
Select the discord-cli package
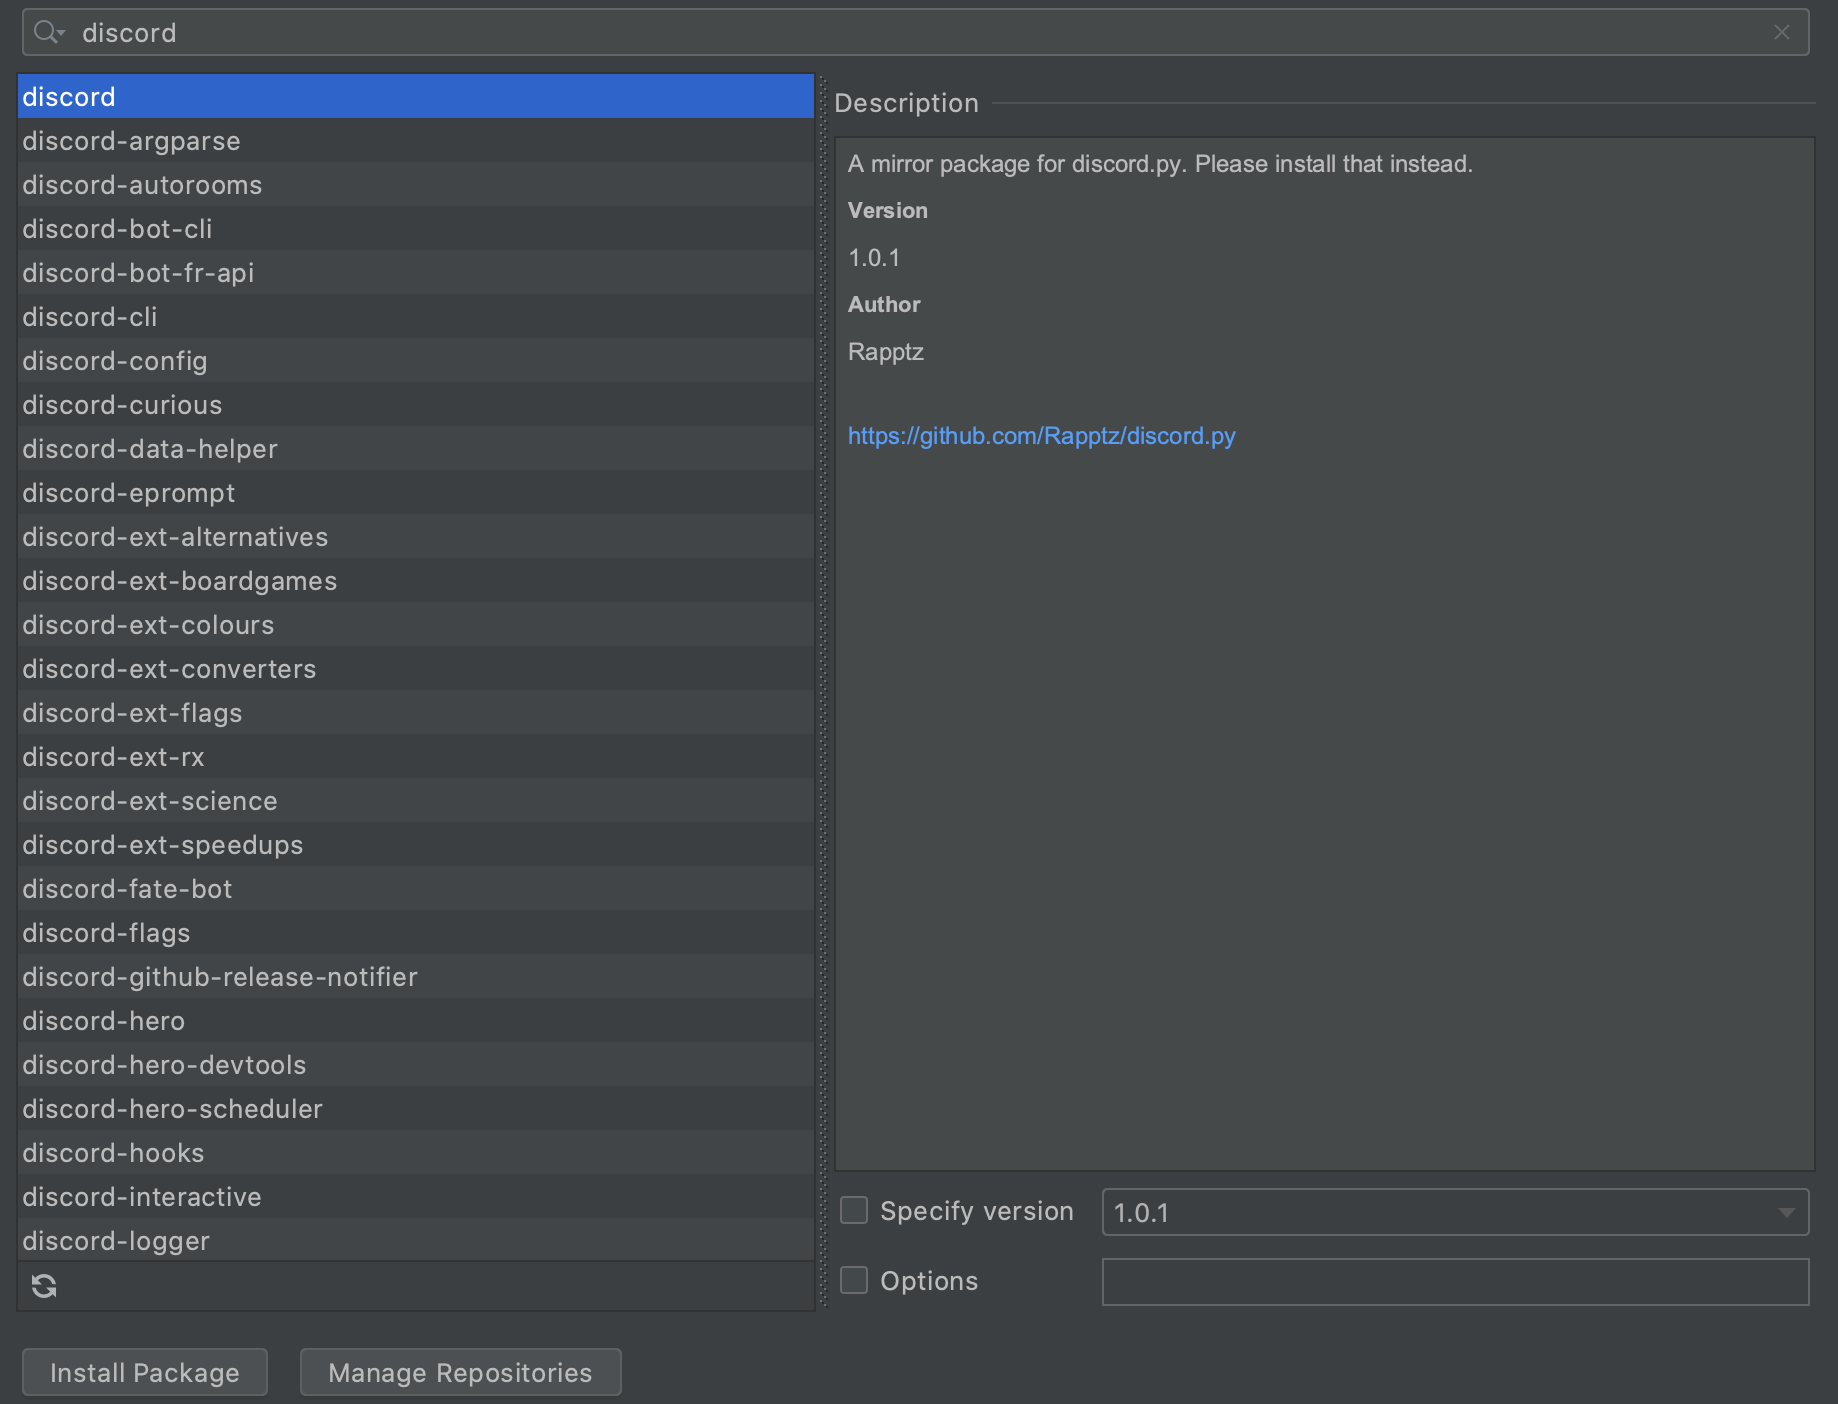(x=415, y=316)
